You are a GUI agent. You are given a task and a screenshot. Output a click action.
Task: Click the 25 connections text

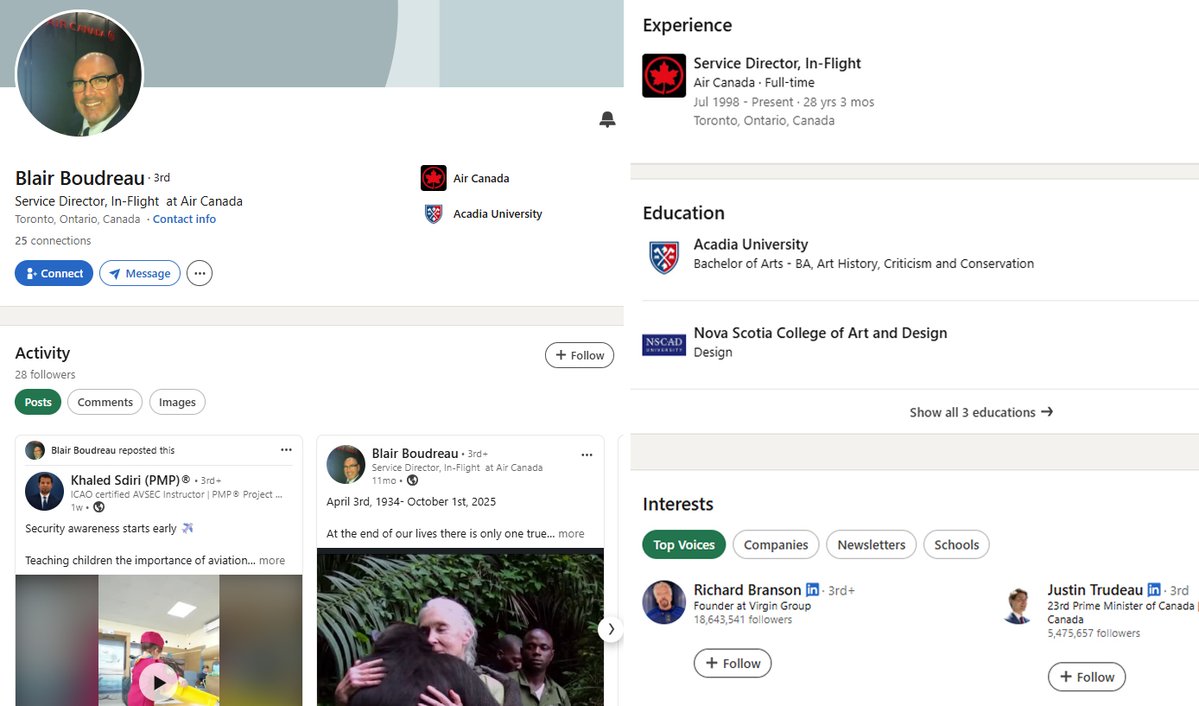point(53,240)
